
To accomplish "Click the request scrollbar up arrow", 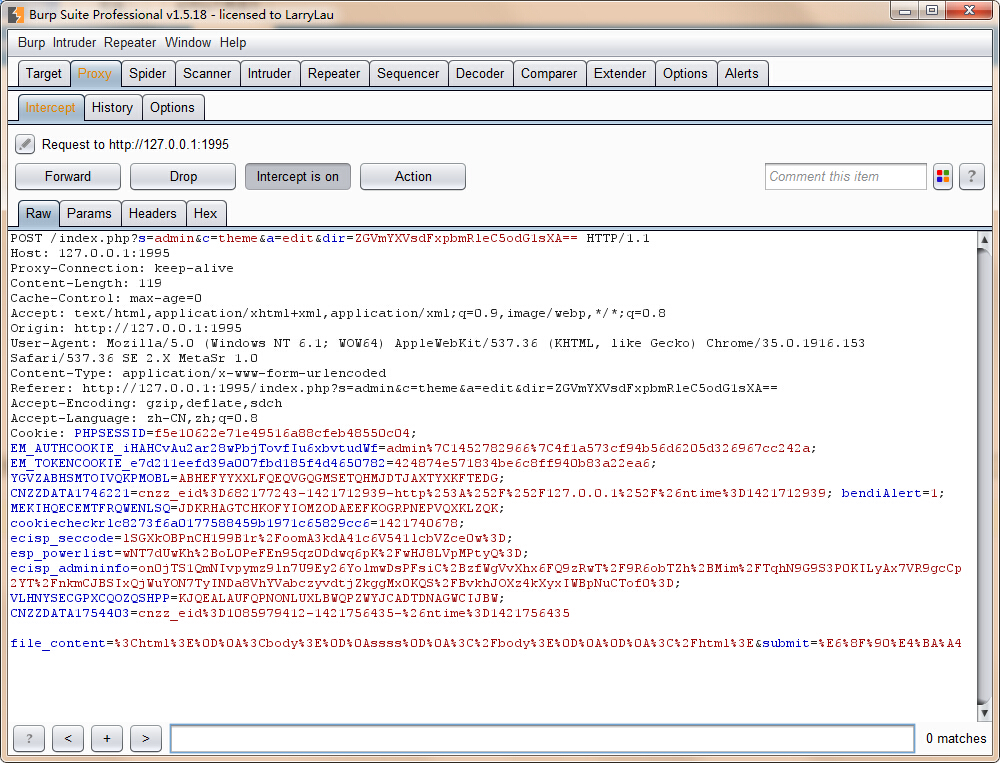I will [x=984, y=239].
